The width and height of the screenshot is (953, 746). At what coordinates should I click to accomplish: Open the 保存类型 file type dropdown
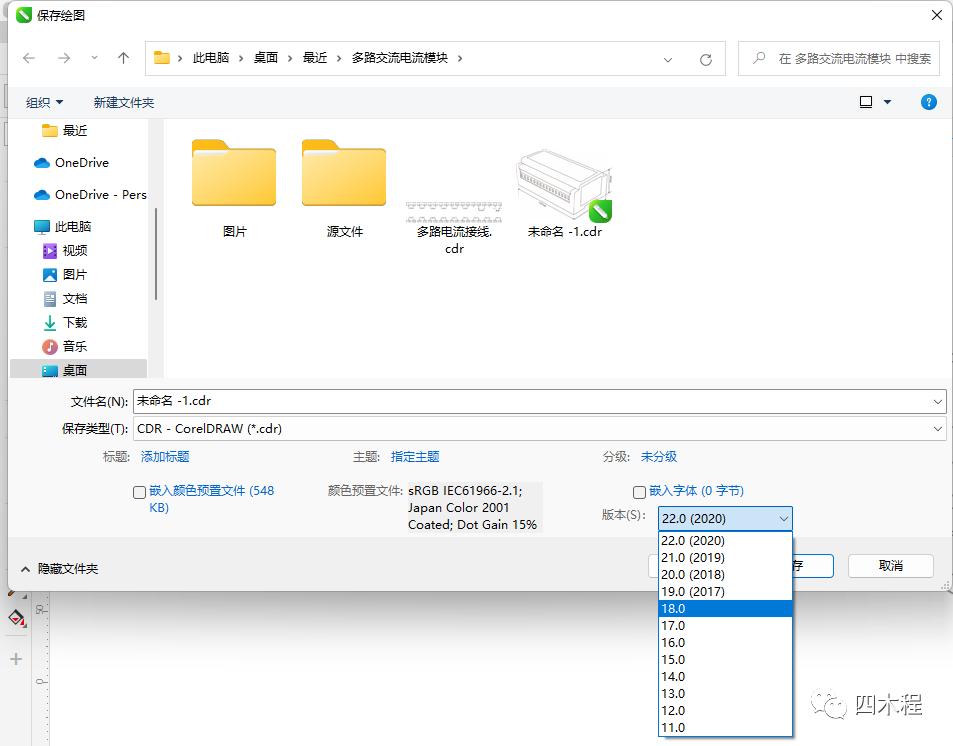(937, 428)
